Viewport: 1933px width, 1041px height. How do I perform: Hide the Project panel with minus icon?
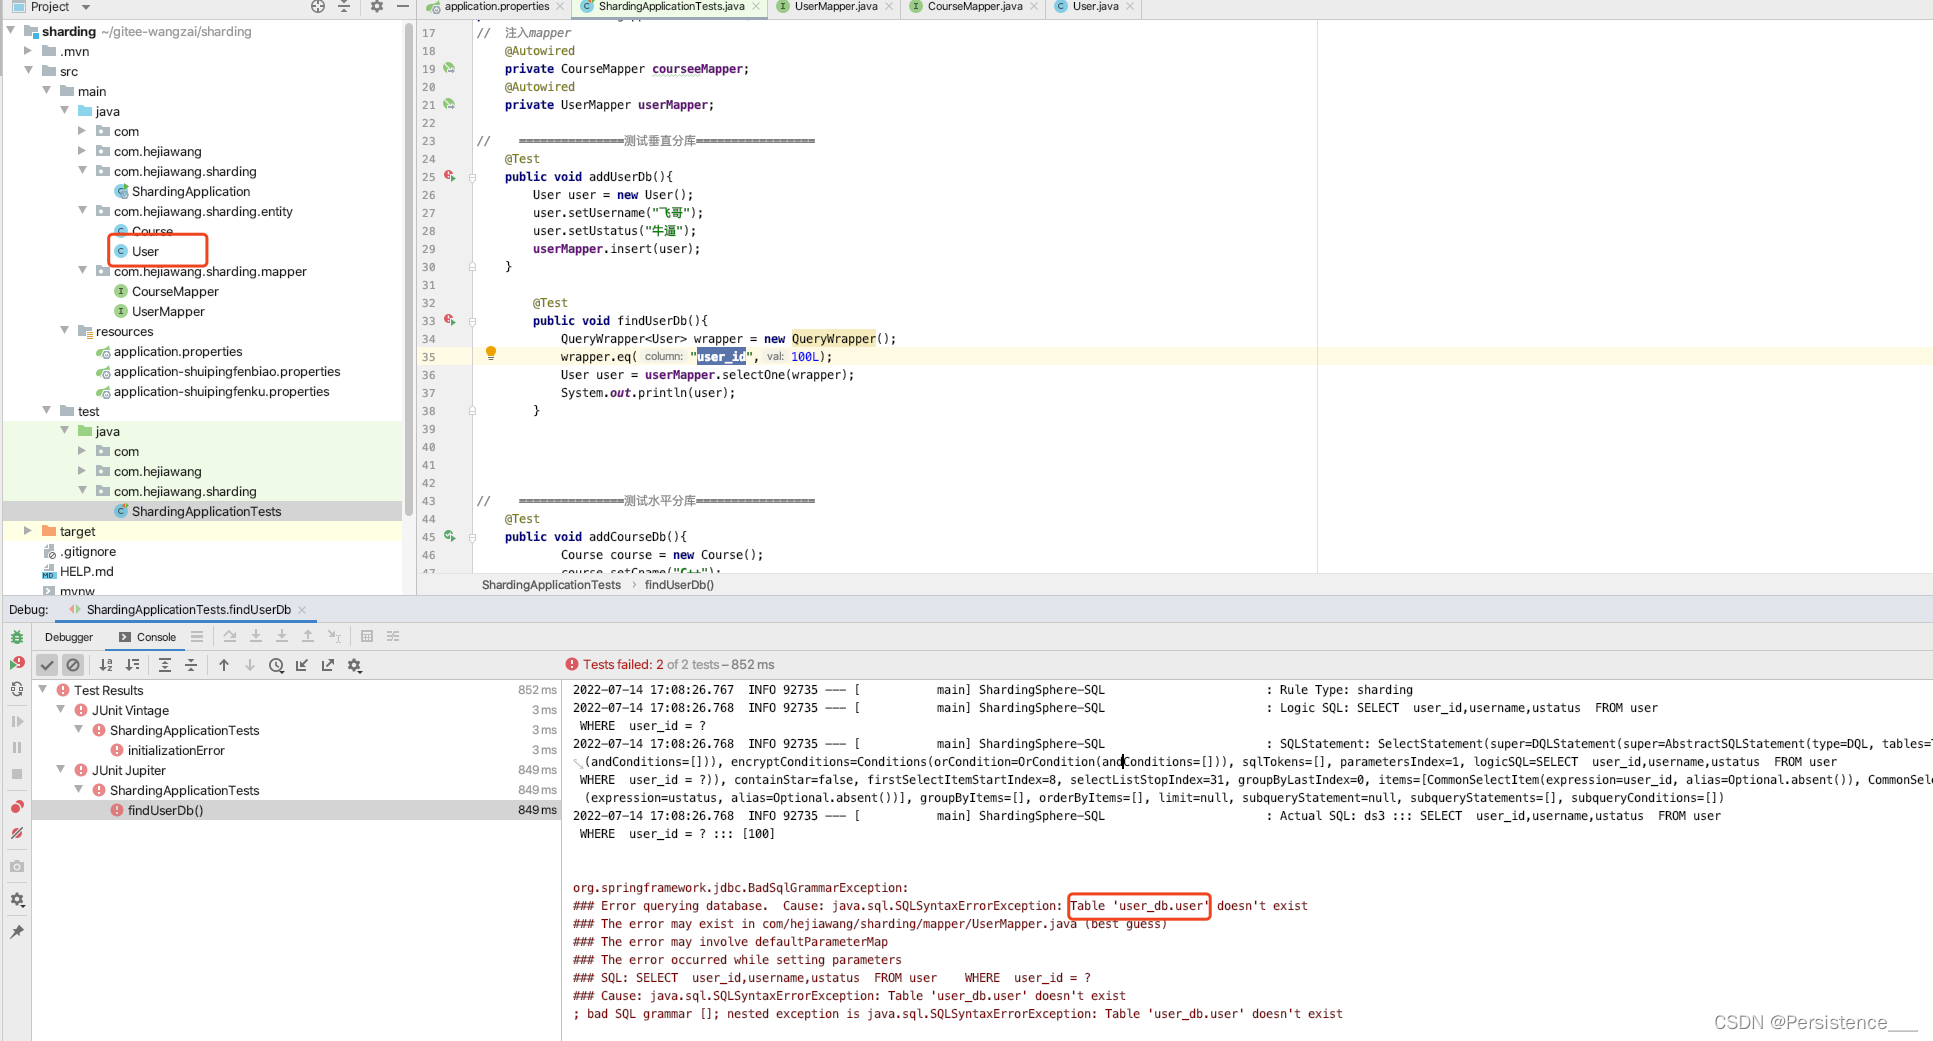403,6
